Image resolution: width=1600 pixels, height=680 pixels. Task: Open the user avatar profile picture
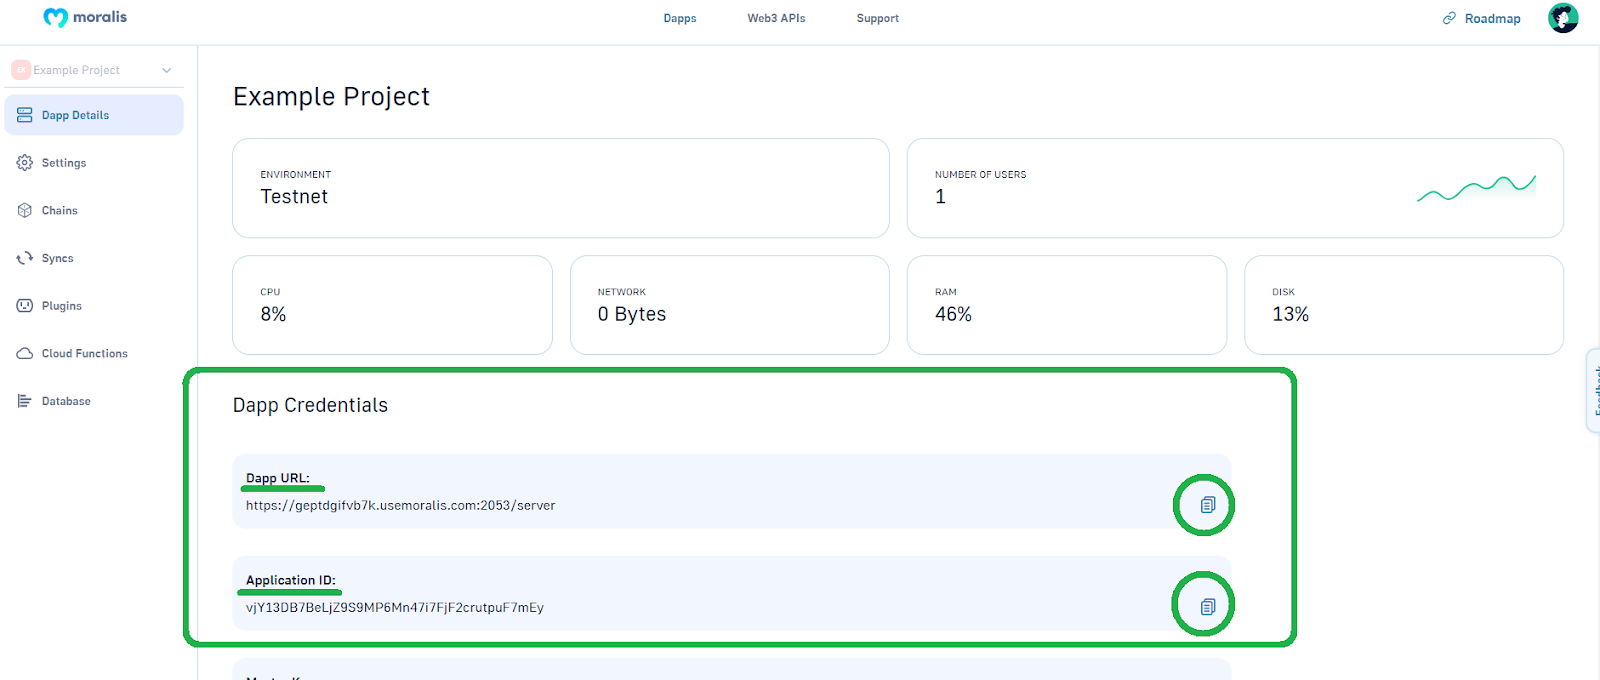[x=1563, y=18]
